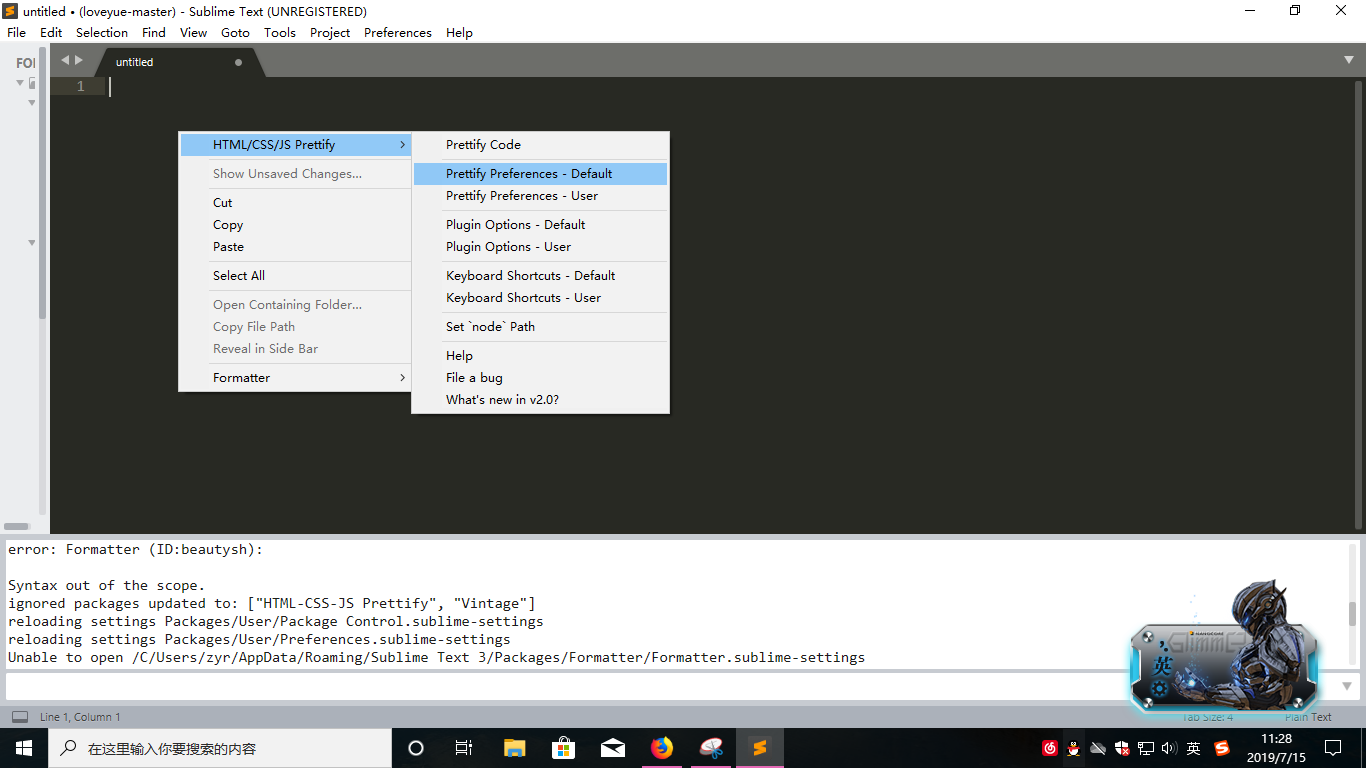
Task: Open Keyboard Shortcuts - Default
Action: point(540,276)
